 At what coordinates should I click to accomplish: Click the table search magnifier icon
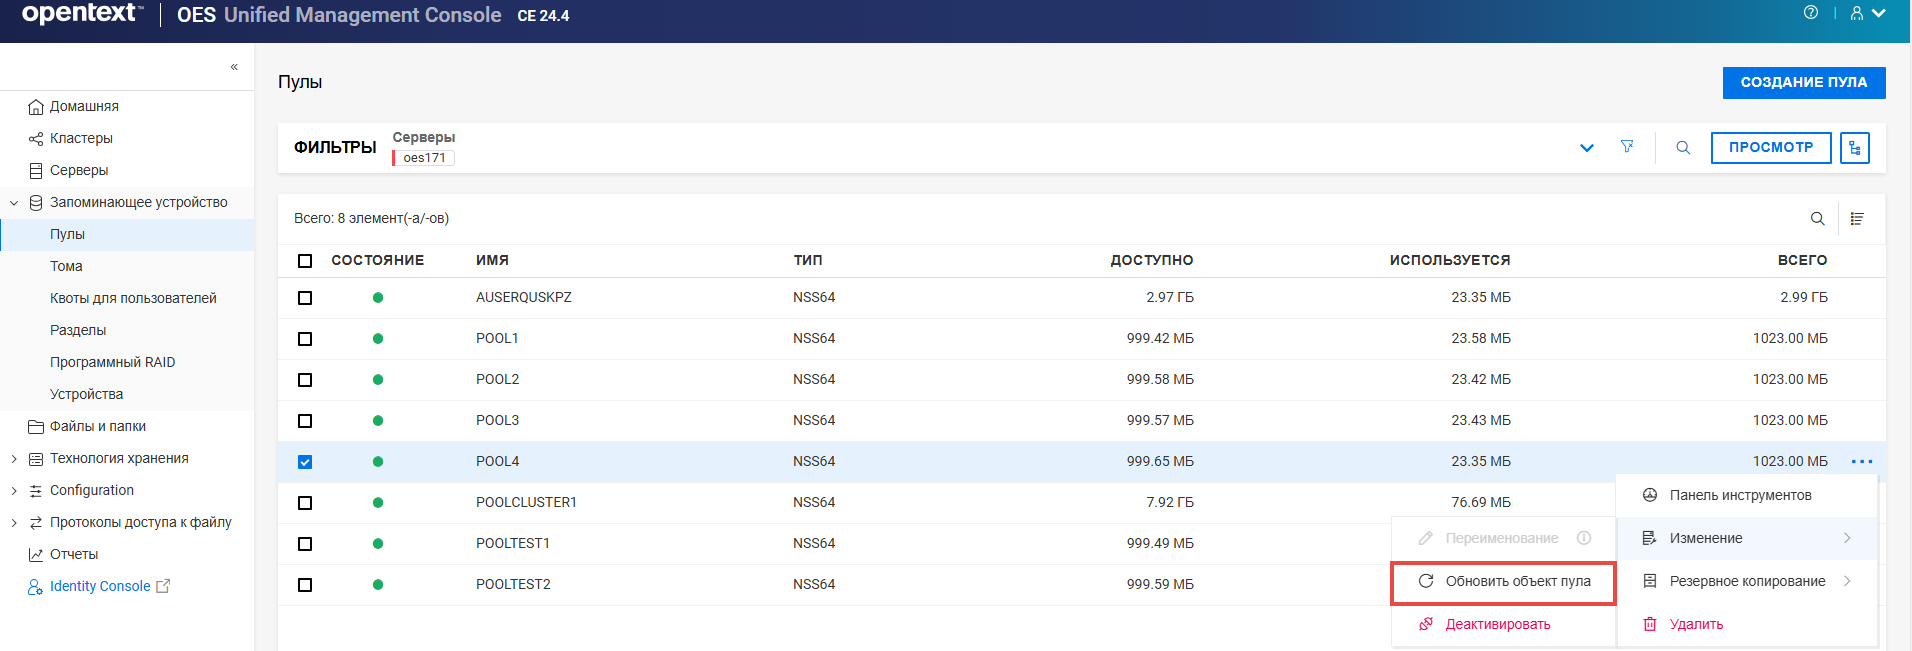[x=1817, y=219]
